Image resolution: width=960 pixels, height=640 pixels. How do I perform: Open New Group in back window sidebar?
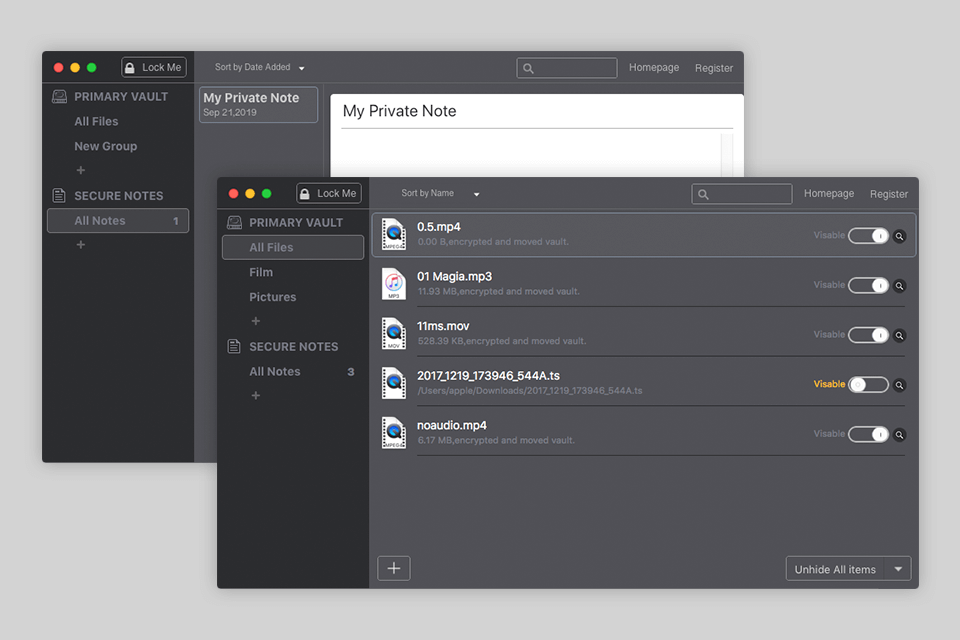pos(105,146)
